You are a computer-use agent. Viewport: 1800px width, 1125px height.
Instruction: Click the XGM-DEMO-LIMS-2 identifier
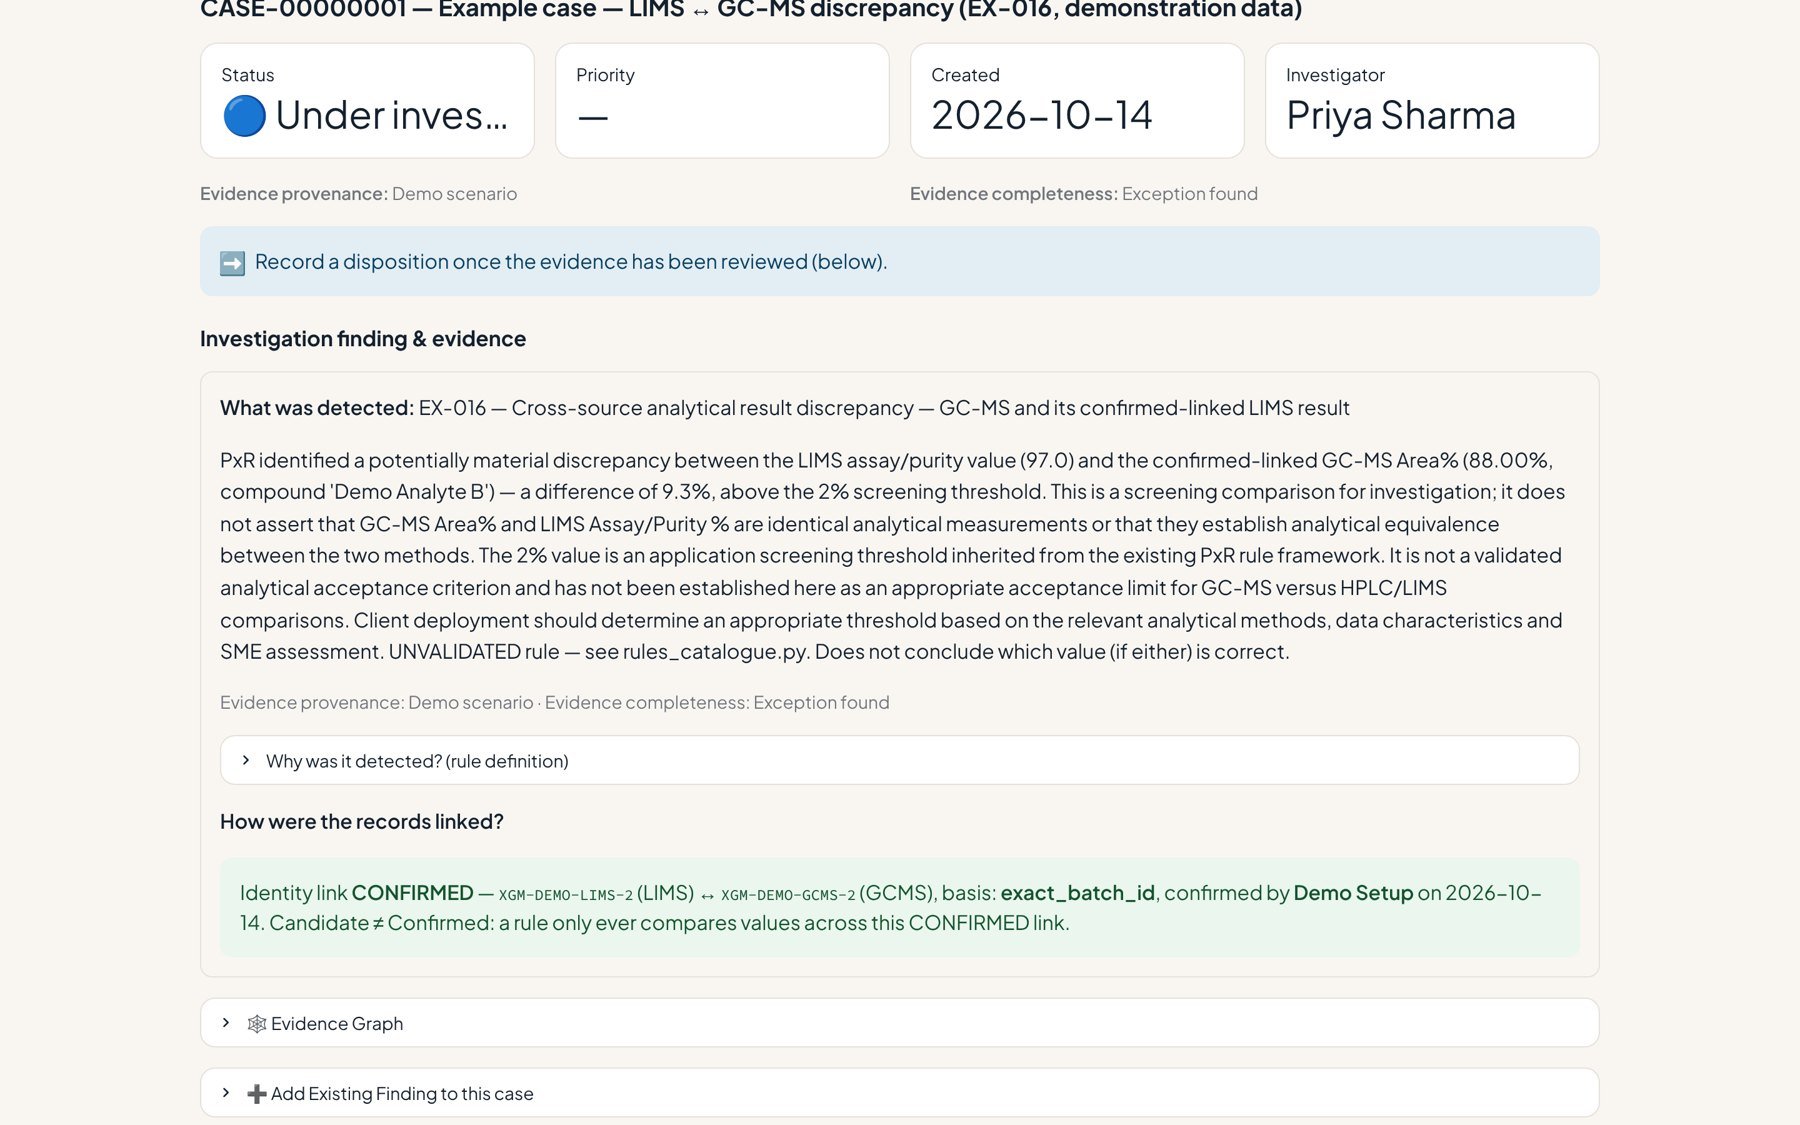(566, 895)
